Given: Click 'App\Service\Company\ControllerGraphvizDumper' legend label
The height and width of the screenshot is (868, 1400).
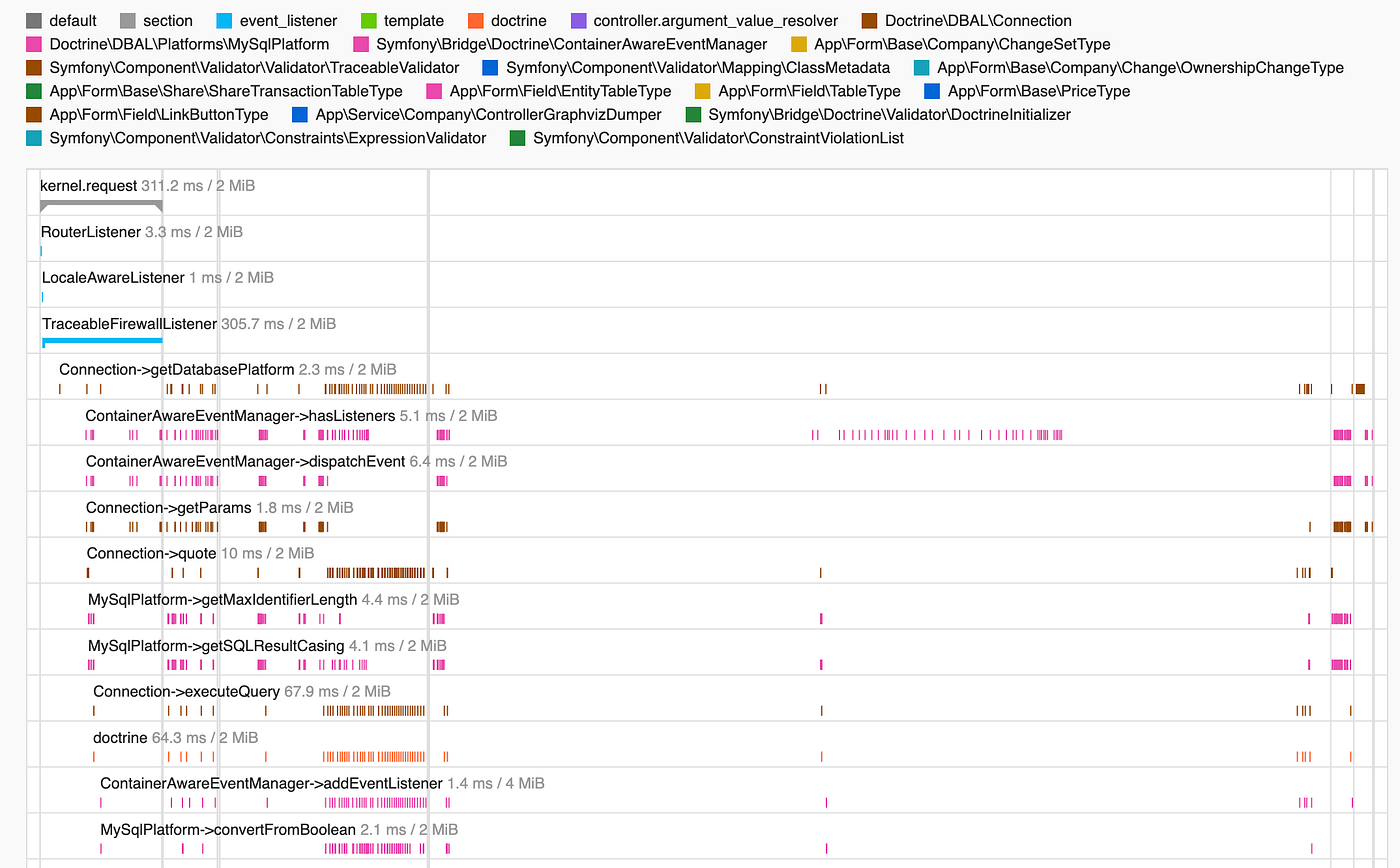Looking at the screenshot, I should [x=489, y=114].
